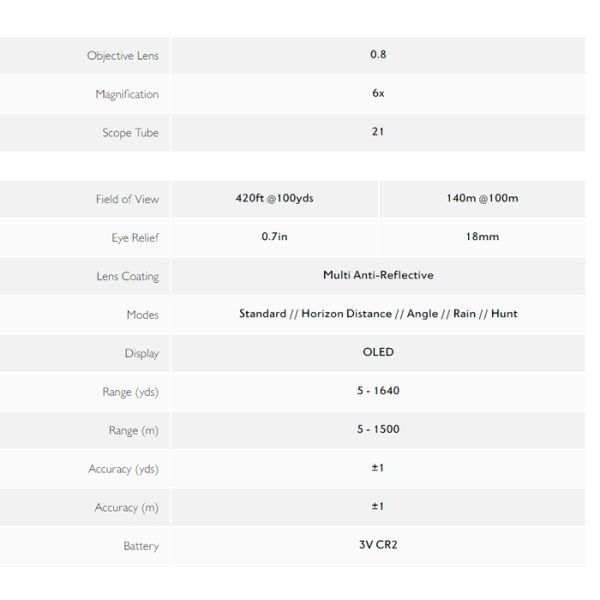Select the Scope Tube value 21

pyautogui.click(x=378, y=132)
